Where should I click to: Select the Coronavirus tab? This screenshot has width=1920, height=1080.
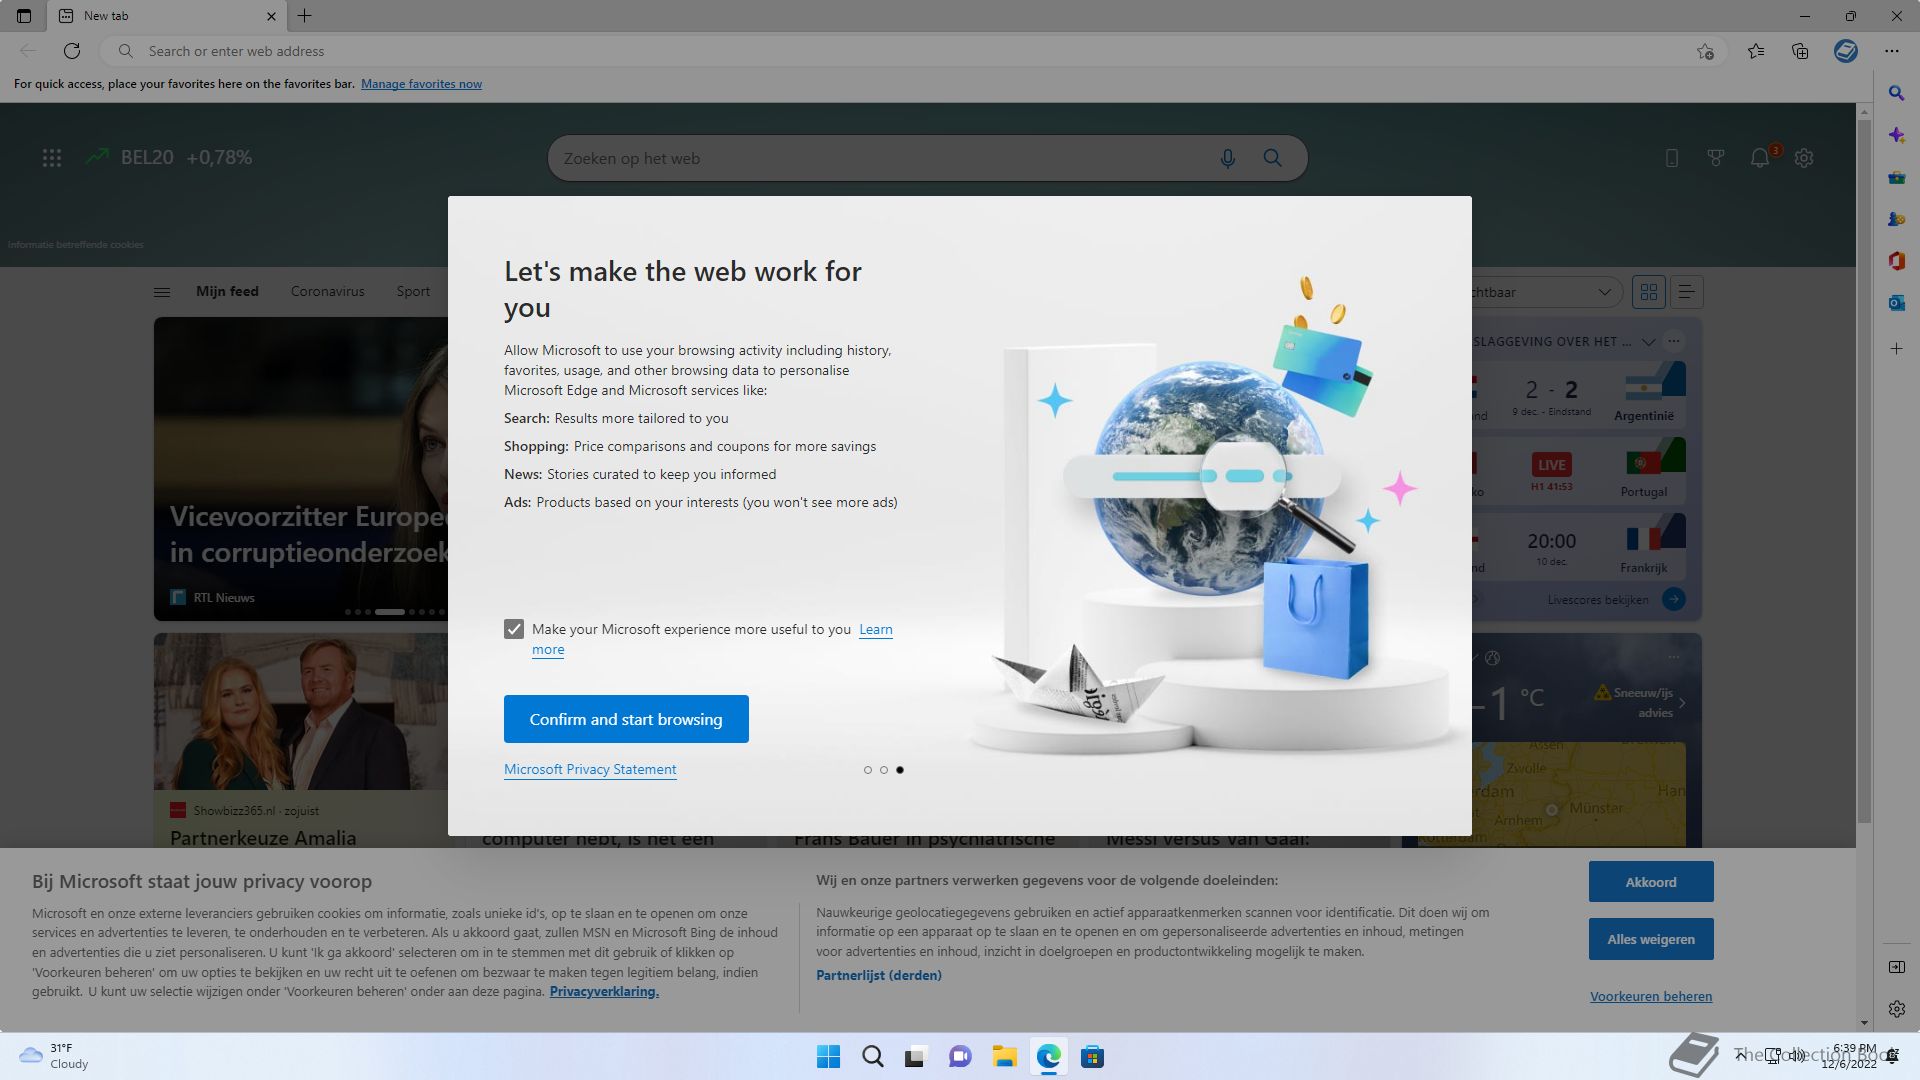tap(327, 291)
